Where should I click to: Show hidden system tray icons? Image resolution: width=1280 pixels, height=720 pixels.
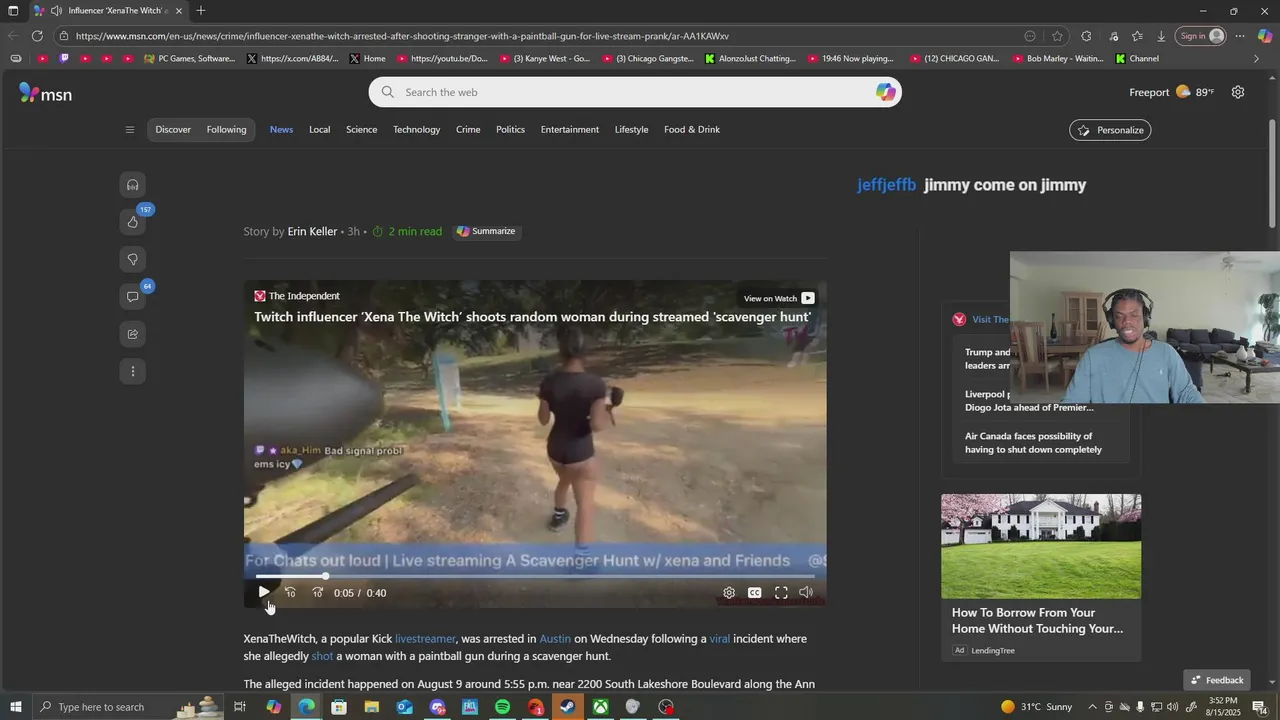click(1092, 707)
